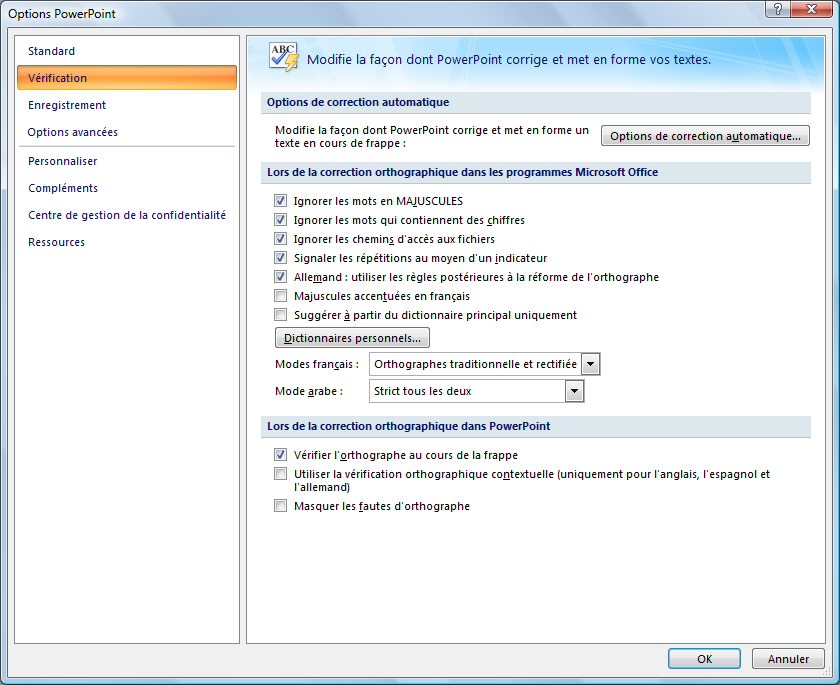Open the Mode arabe dropdown arrow

click(574, 391)
